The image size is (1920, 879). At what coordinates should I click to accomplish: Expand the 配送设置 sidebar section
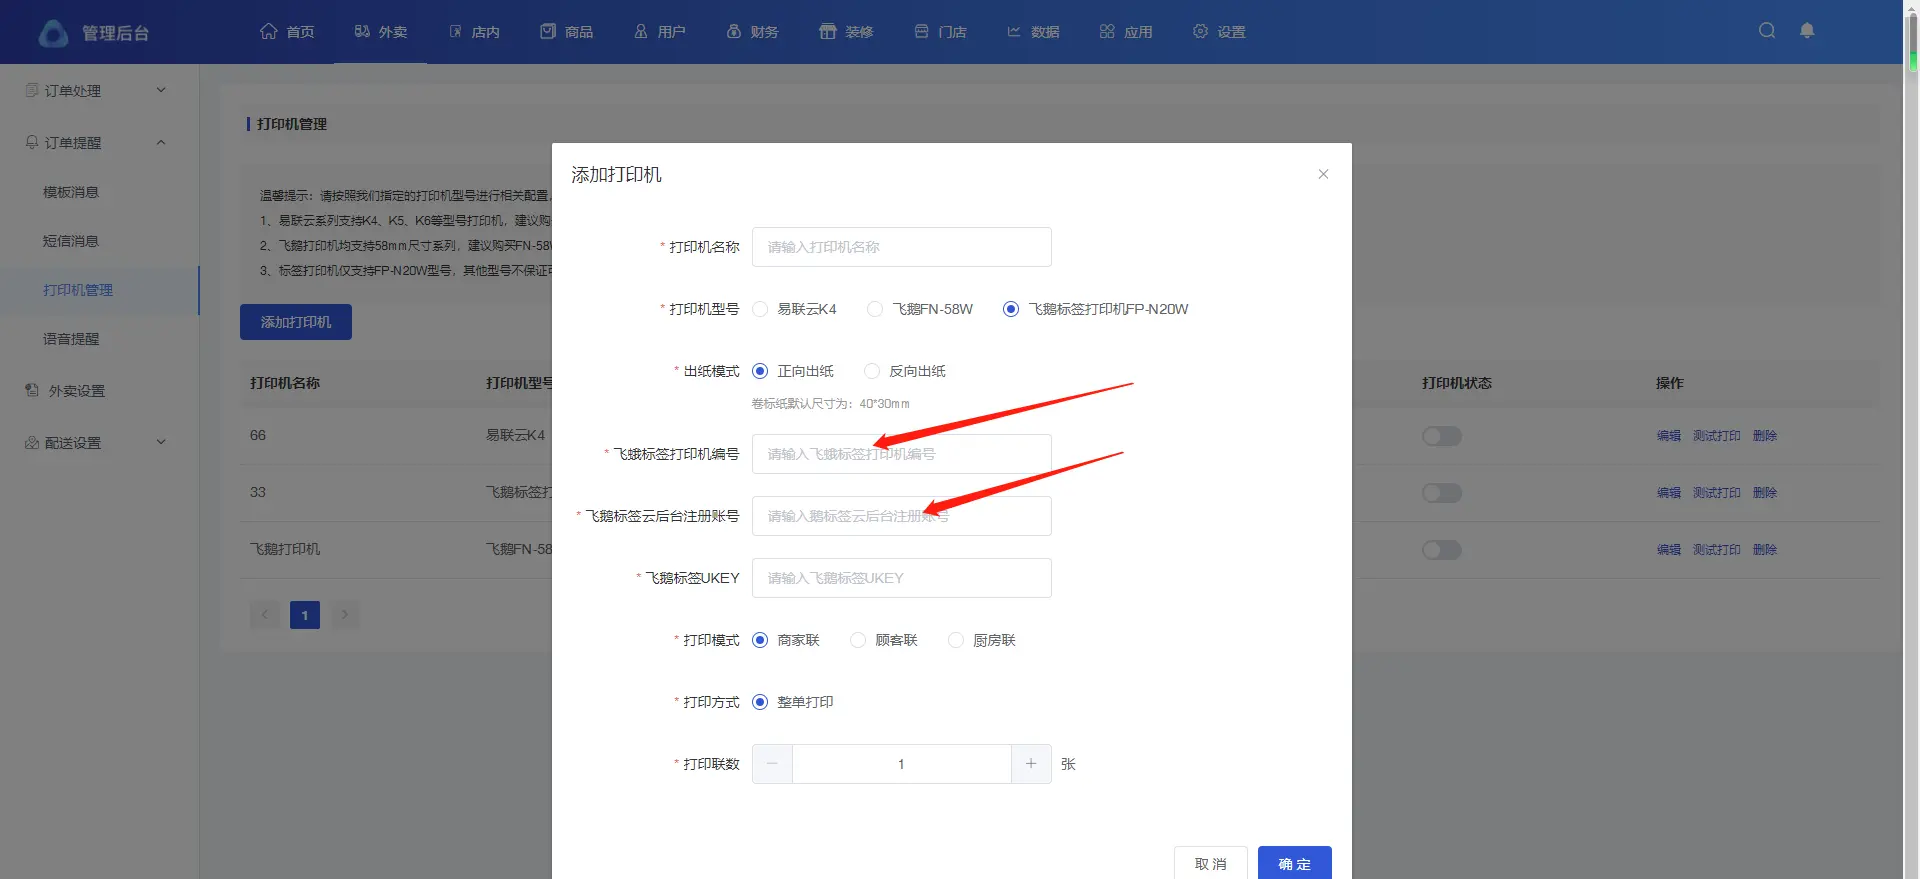[x=161, y=442]
